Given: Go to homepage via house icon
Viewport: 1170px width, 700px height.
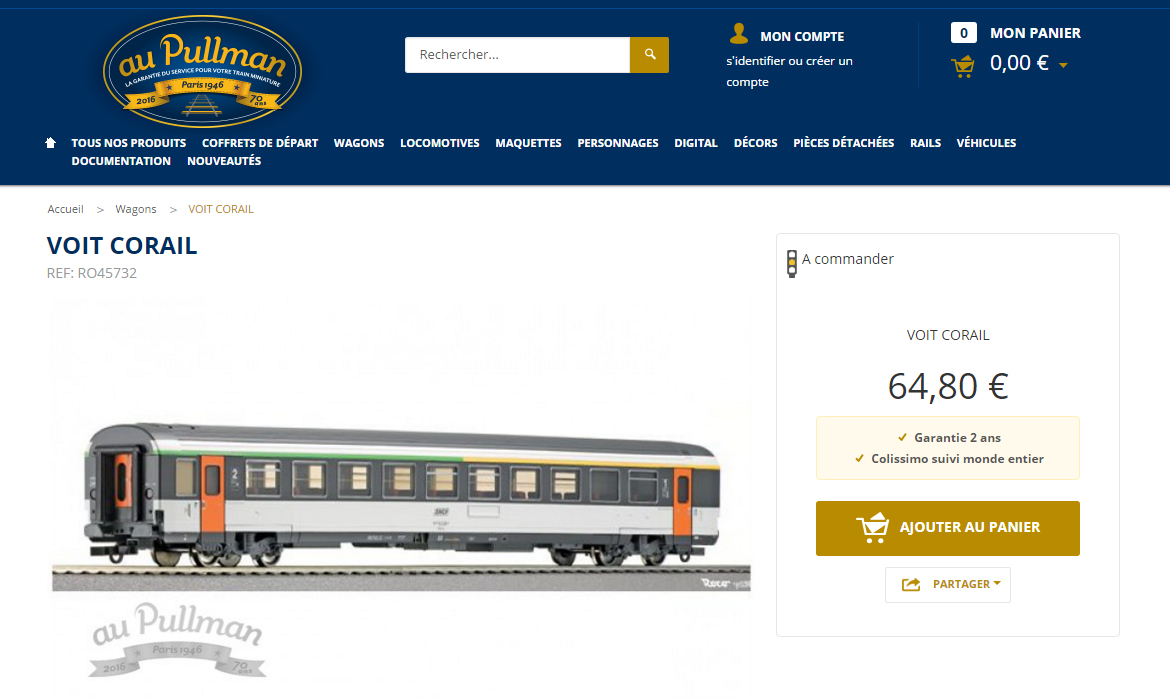Looking at the screenshot, I should point(51,143).
